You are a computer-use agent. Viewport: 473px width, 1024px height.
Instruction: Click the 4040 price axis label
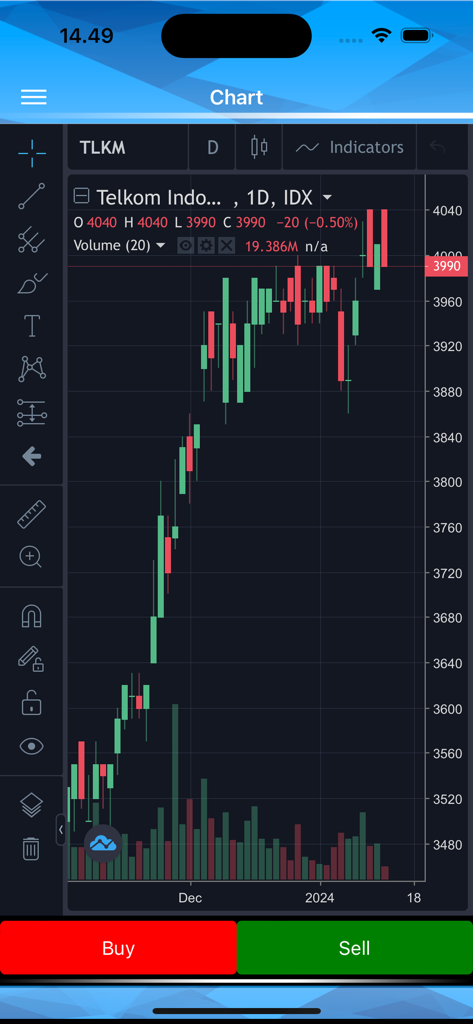click(447, 211)
